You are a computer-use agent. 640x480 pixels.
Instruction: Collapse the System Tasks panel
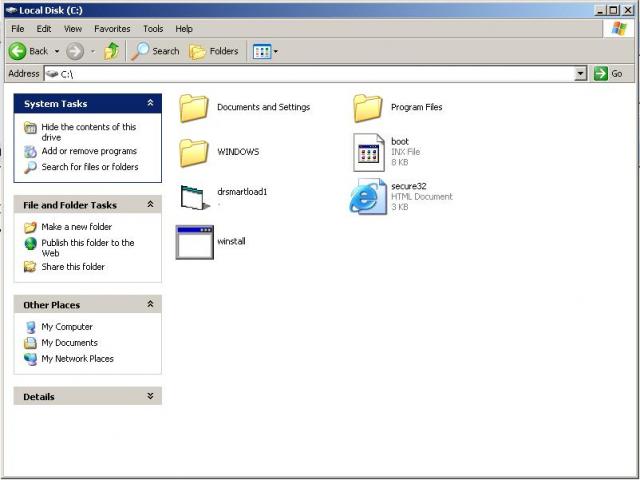(x=150, y=103)
